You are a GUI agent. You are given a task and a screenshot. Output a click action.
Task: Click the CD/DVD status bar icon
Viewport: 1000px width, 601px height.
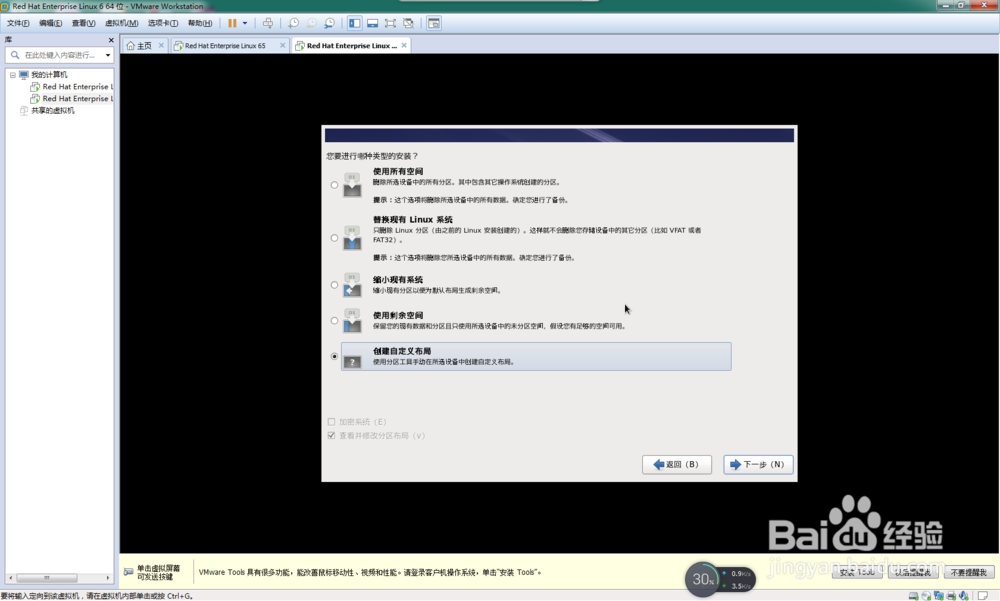[x=926, y=596]
